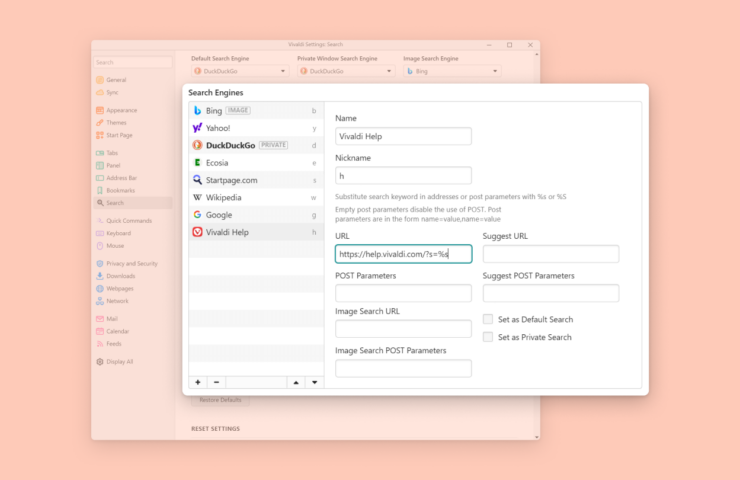This screenshot has height=480, width=740.
Task: Open Downloads settings section
Action: click(133, 276)
